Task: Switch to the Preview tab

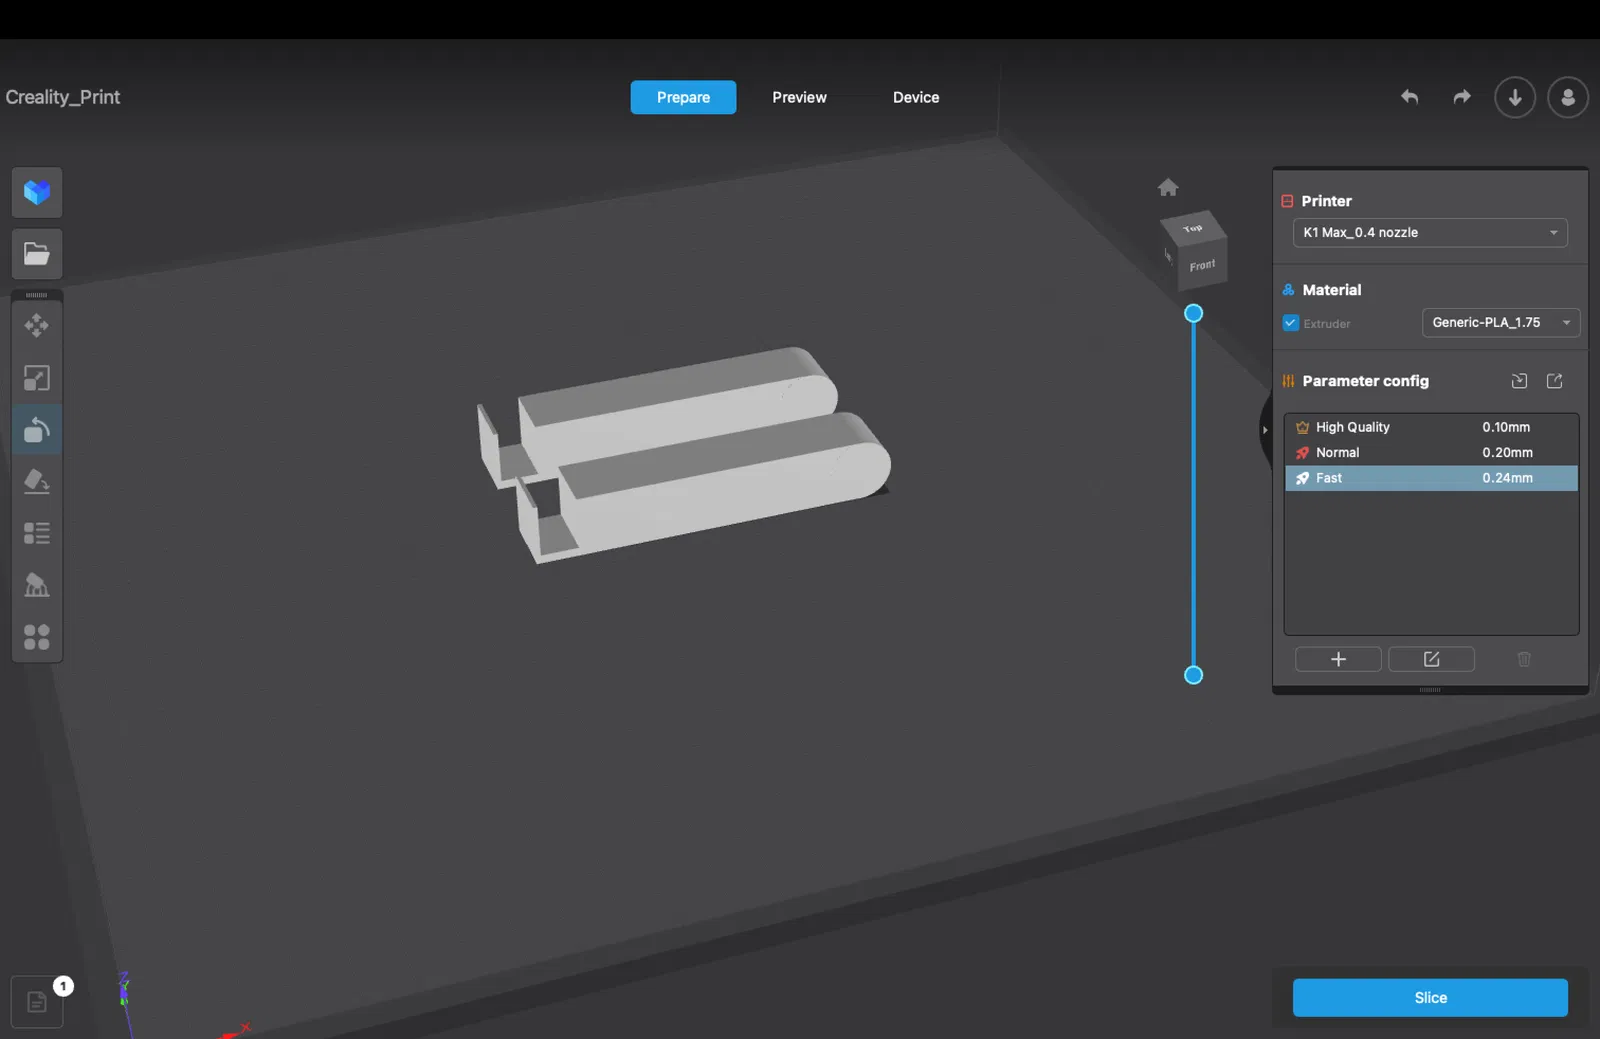Action: [799, 97]
